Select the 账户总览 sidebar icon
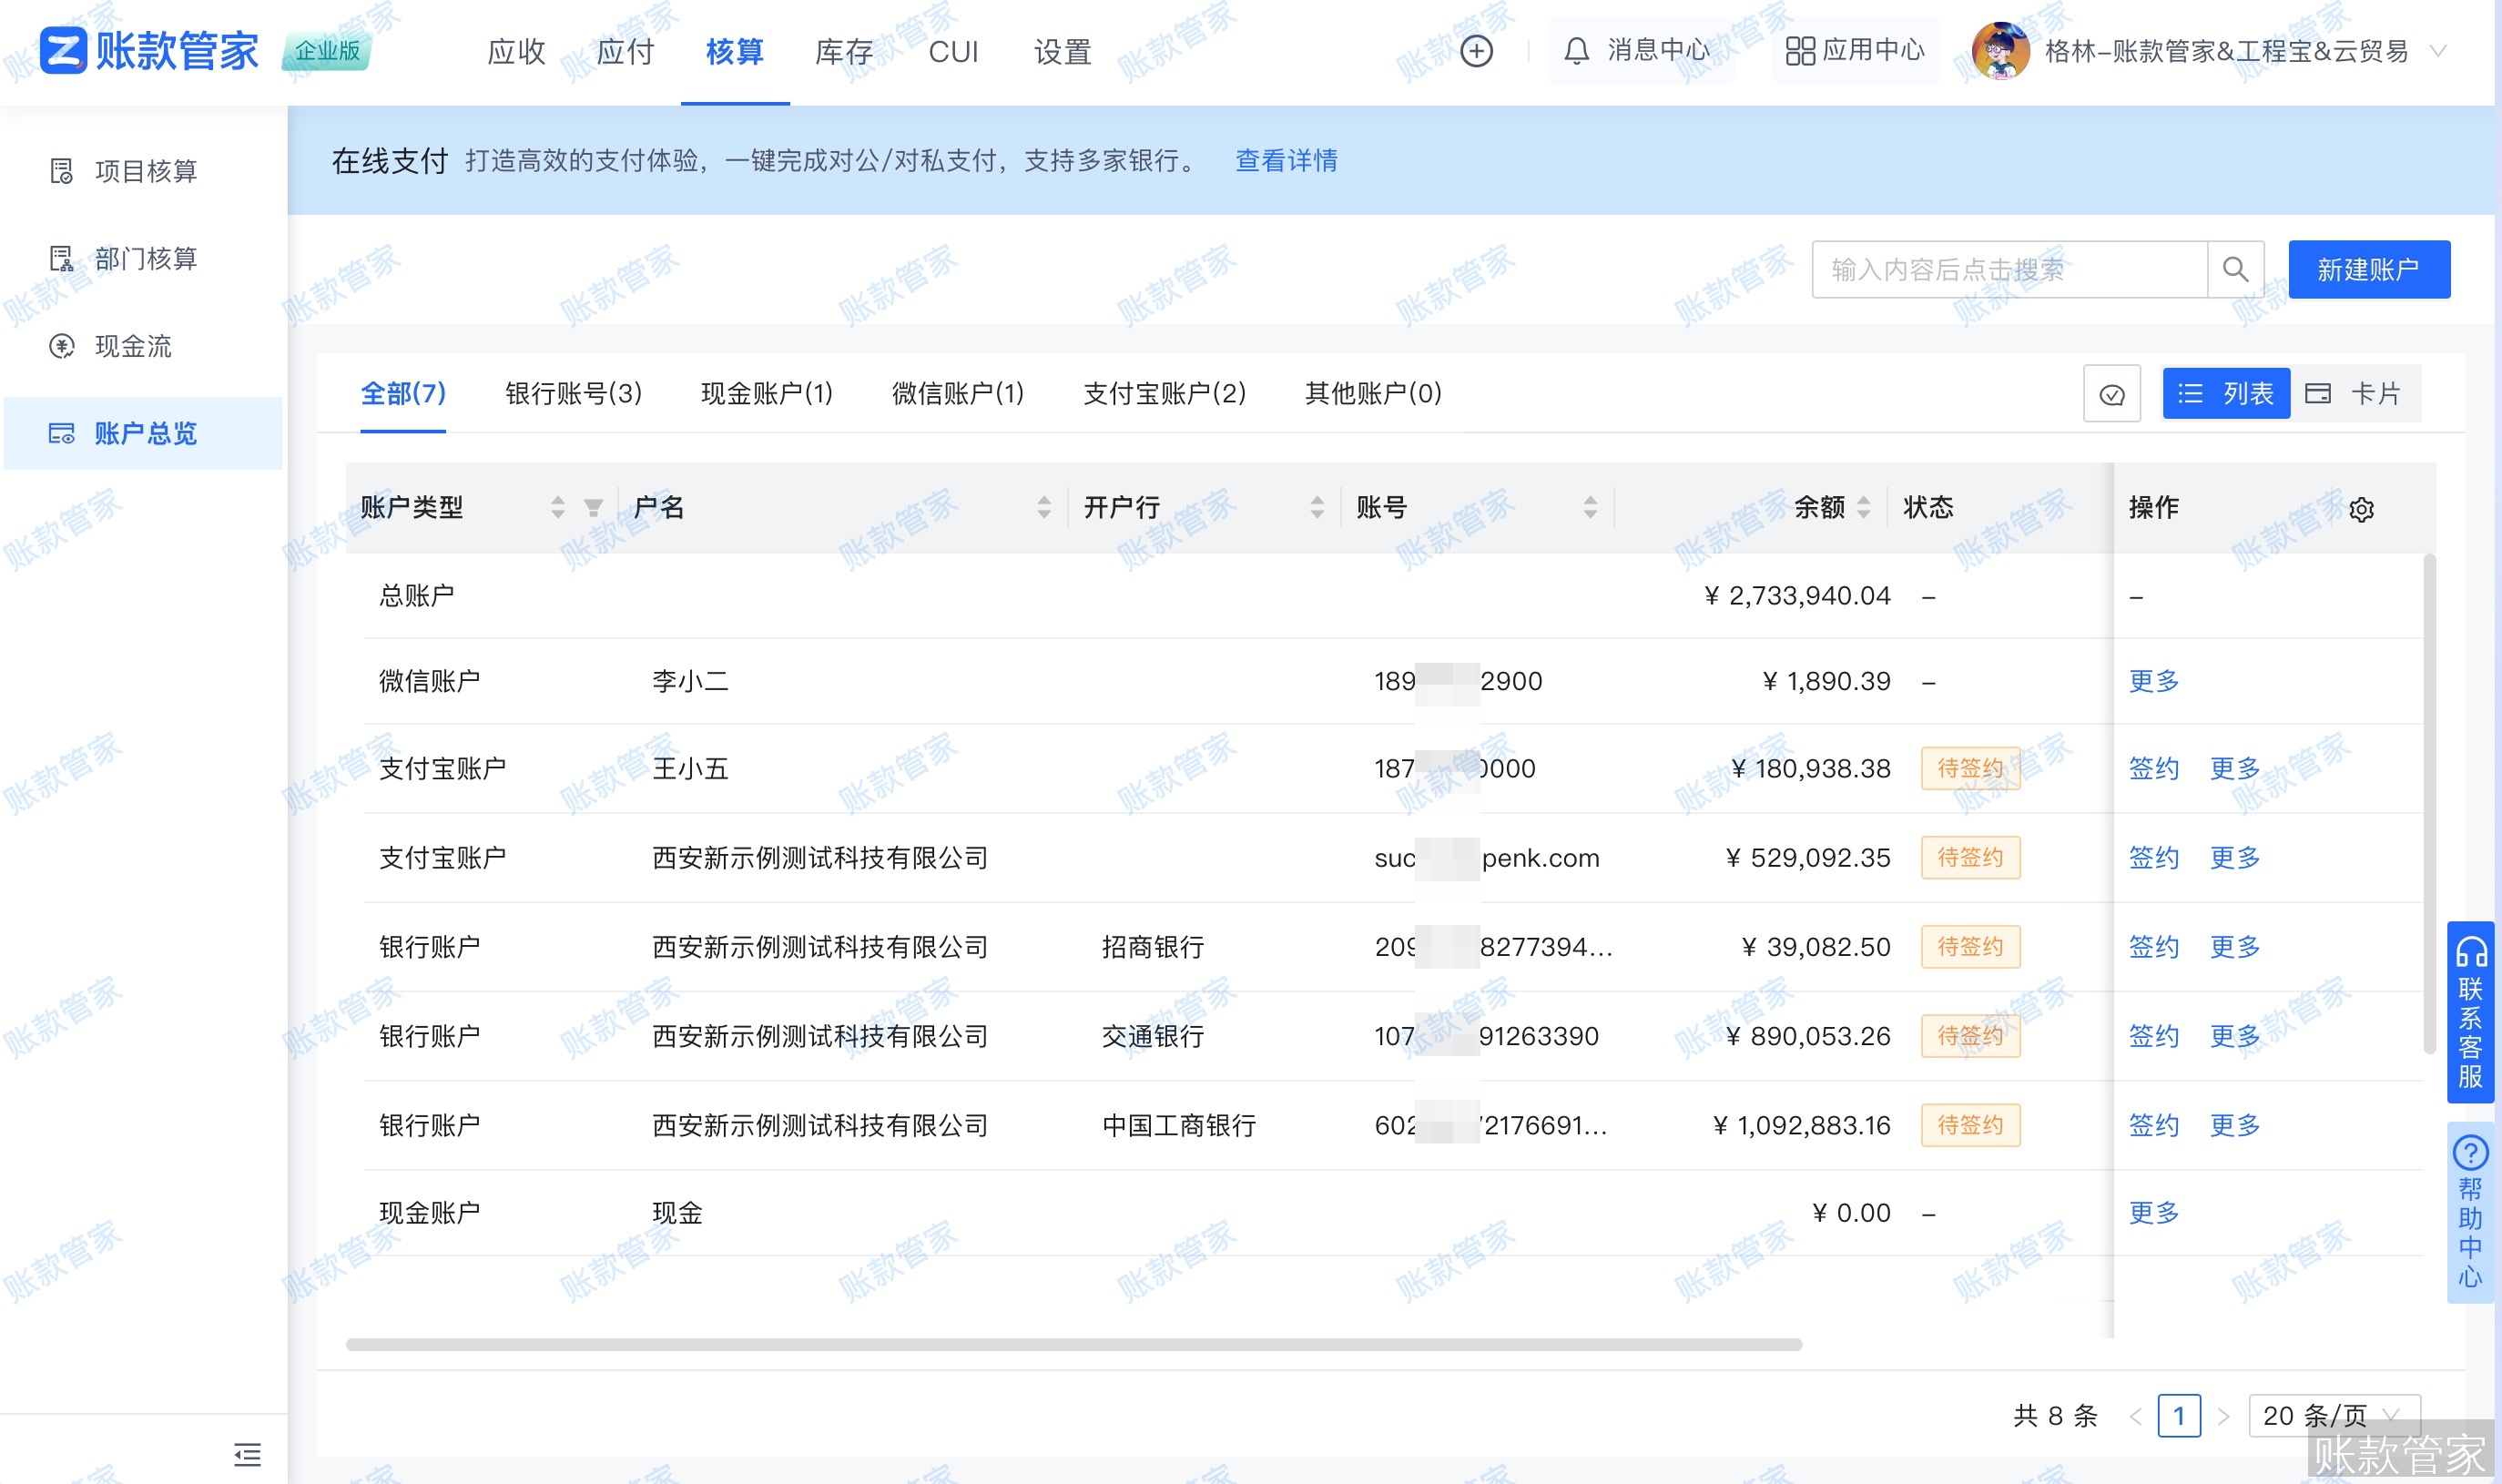2502x1484 pixels. (62, 434)
